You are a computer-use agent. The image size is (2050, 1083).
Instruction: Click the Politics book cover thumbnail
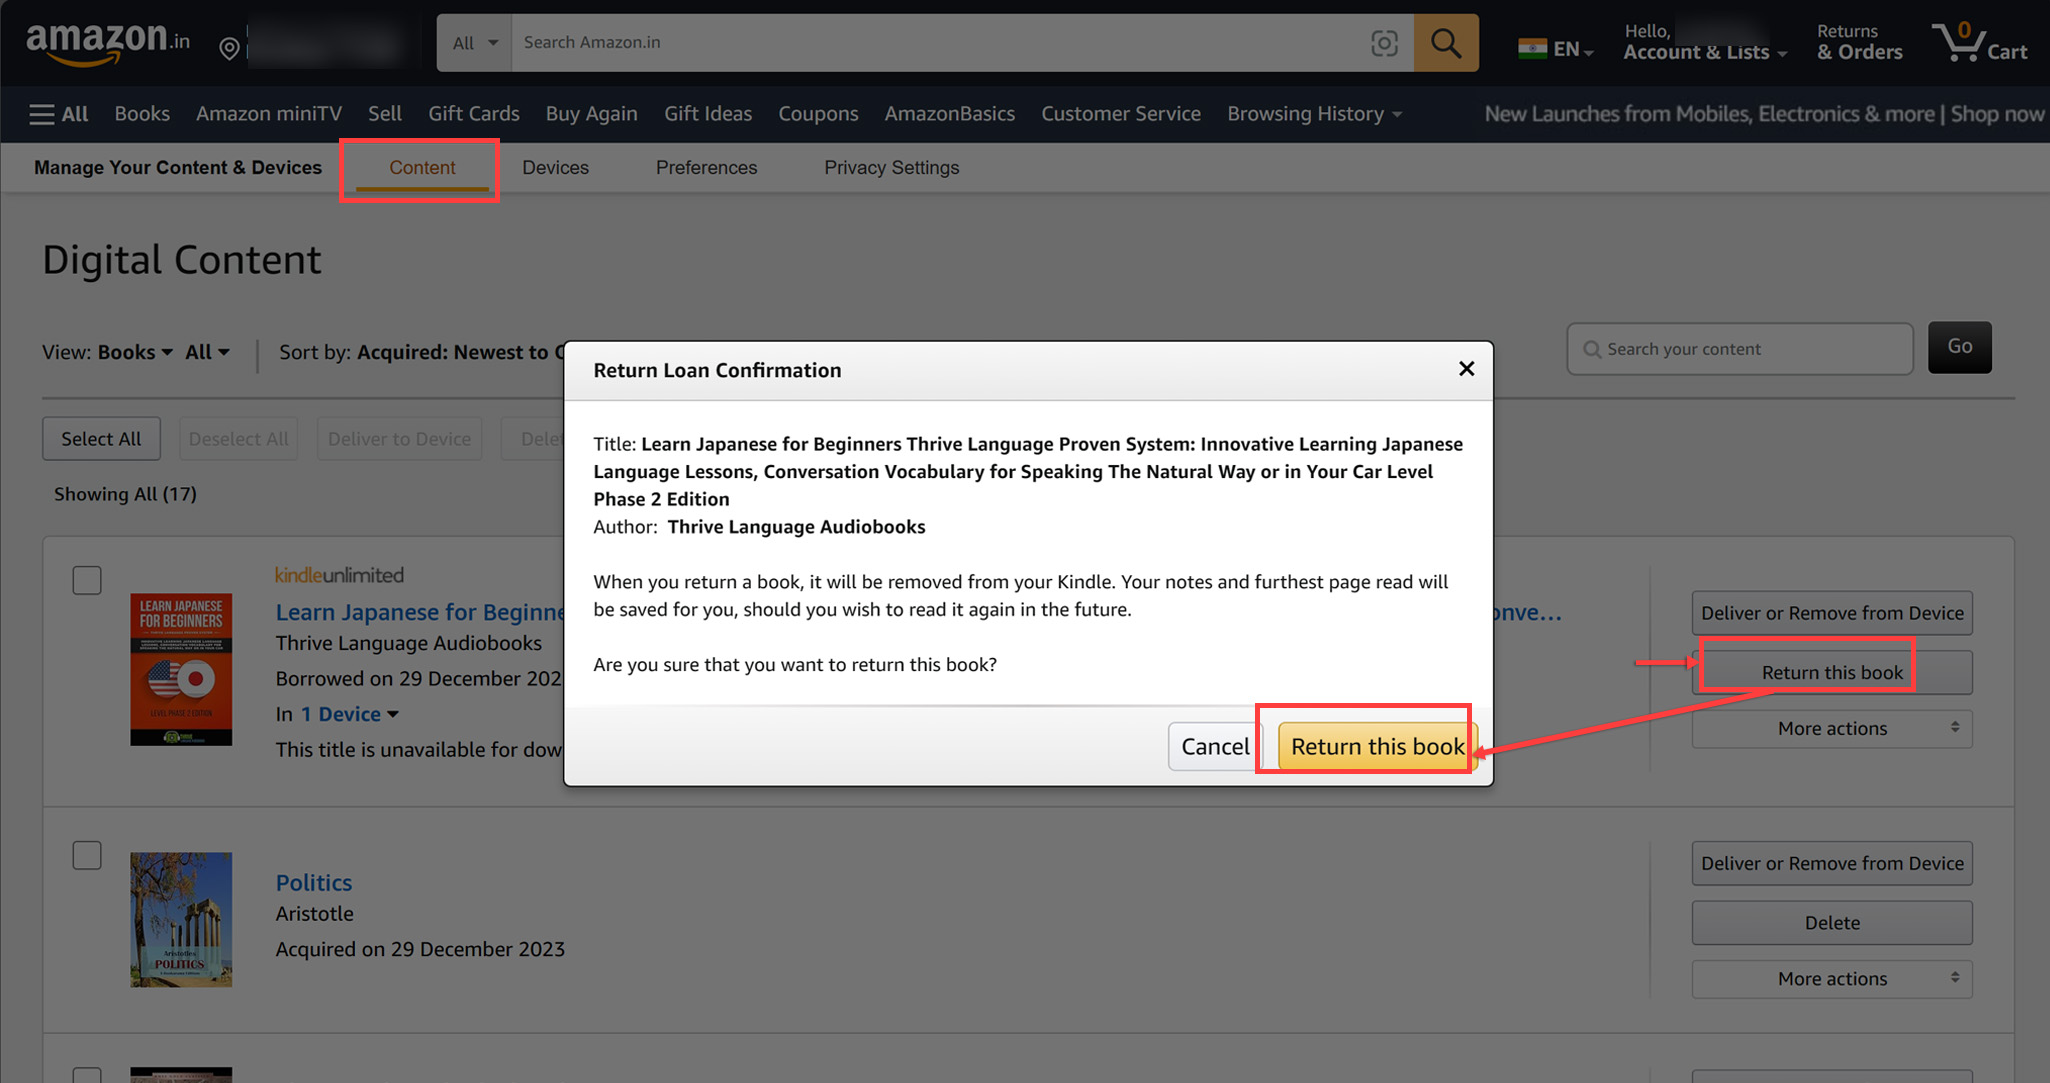click(181, 919)
